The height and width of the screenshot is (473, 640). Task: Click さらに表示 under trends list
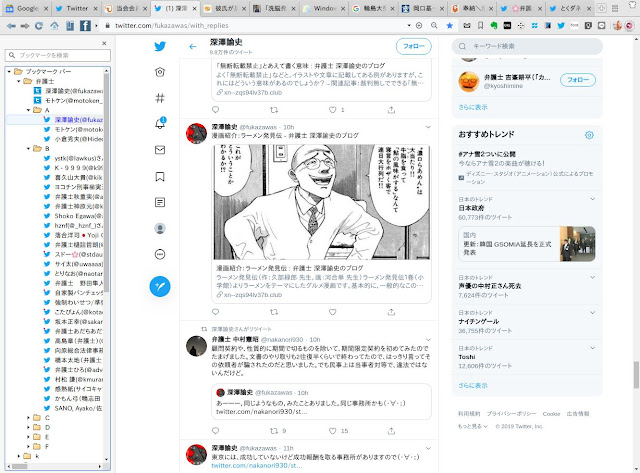pyautogui.click(x=473, y=385)
